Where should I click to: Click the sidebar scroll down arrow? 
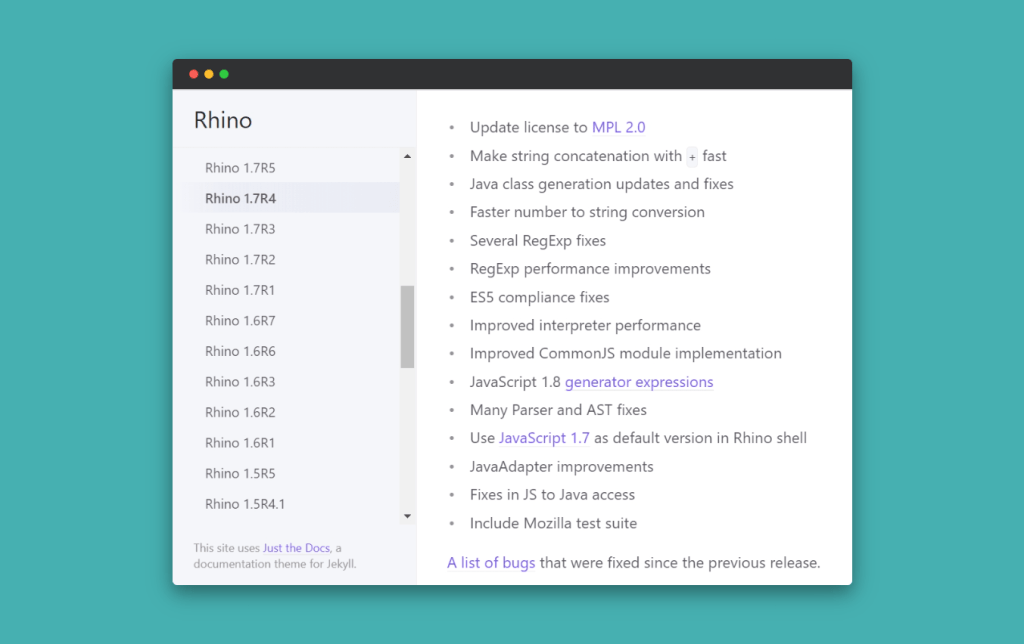click(x=407, y=516)
